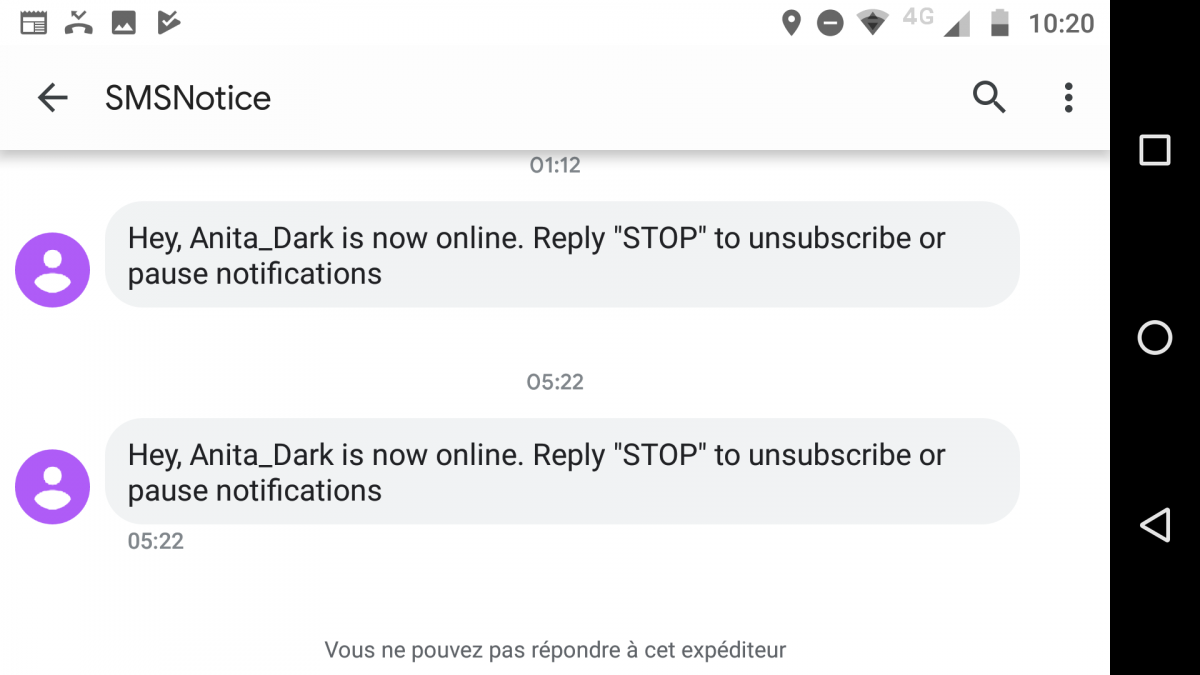Select the Anita_Dark message under the 05:22 timestamp
This screenshot has width=1200, height=675.
(x=561, y=472)
